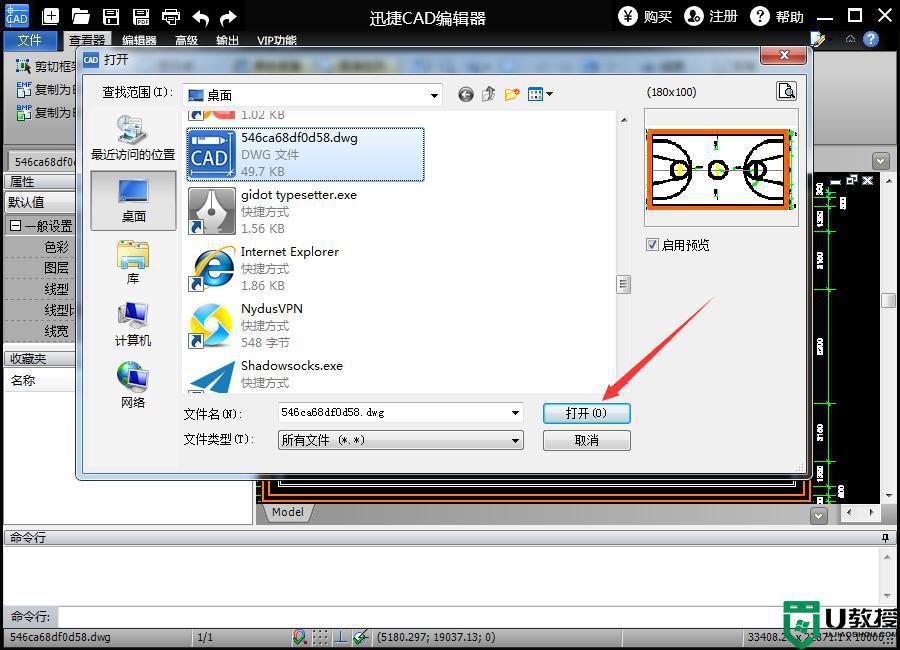
Task: Click the grid dots icon in status bar
Action: [x=320, y=636]
